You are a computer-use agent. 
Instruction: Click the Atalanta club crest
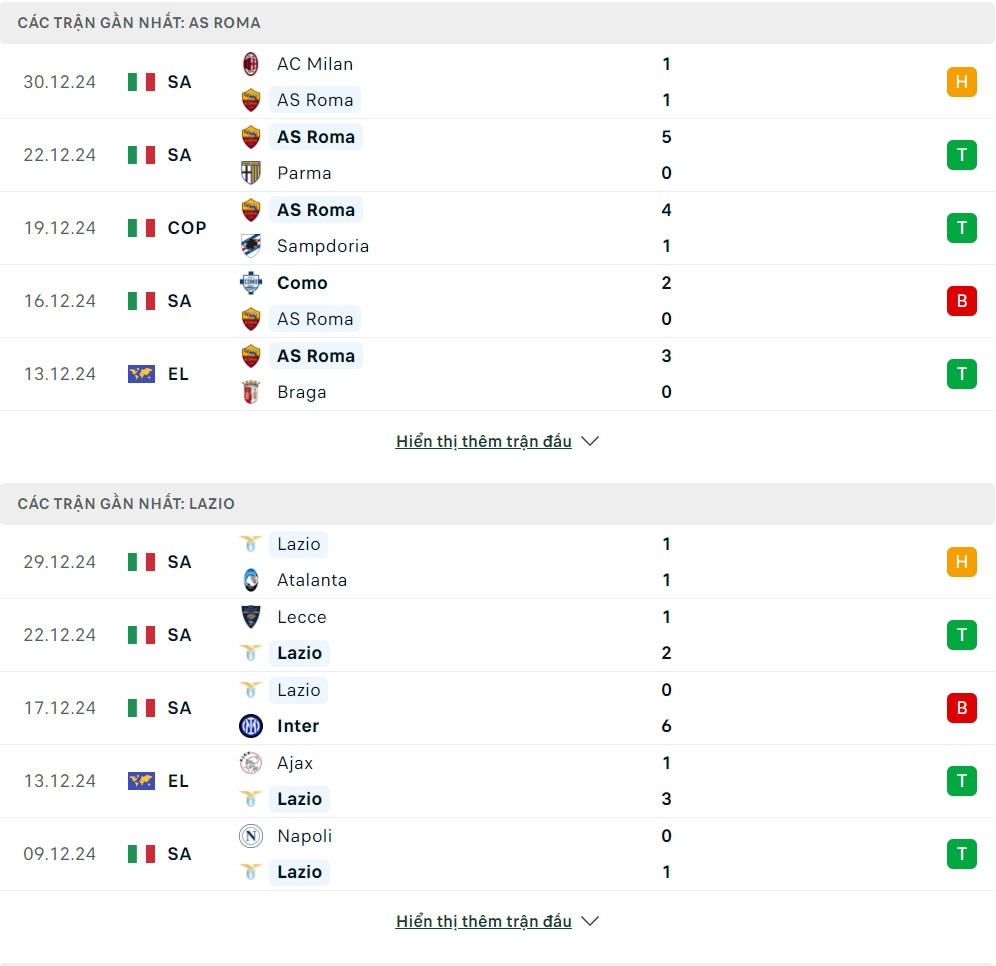(251, 580)
